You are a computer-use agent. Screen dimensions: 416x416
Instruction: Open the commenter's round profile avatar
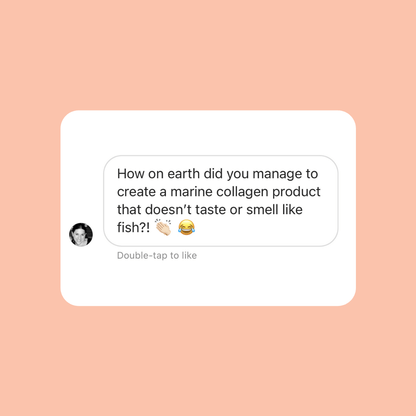pyautogui.click(x=81, y=235)
